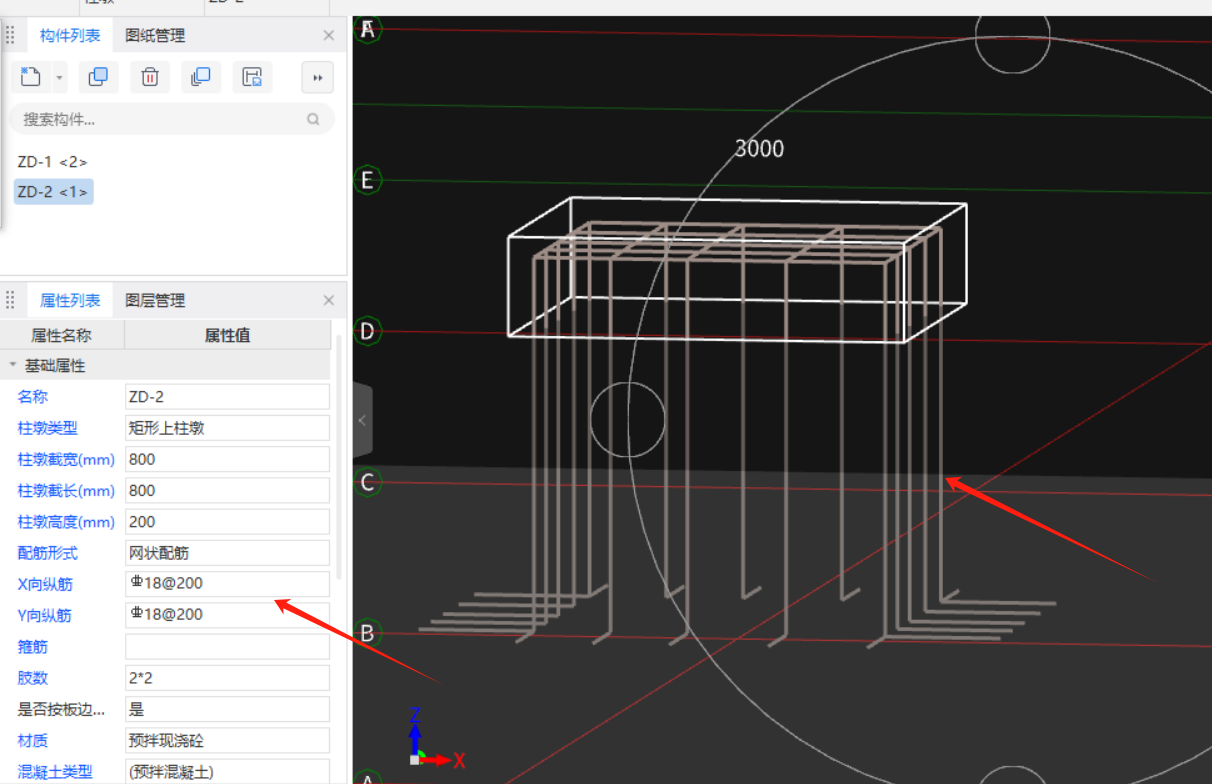
Task: Click the 配筋形式 property label
Action: tap(48, 553)
